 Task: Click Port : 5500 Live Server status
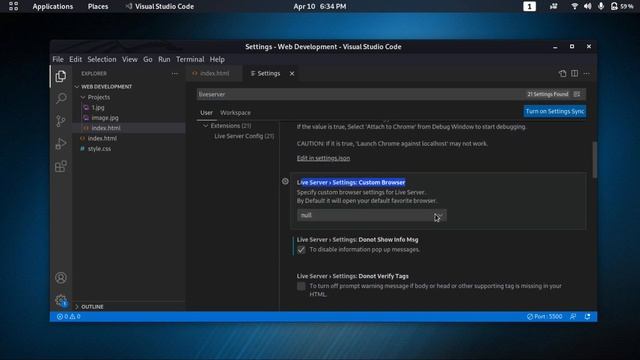tap(544, 317)
